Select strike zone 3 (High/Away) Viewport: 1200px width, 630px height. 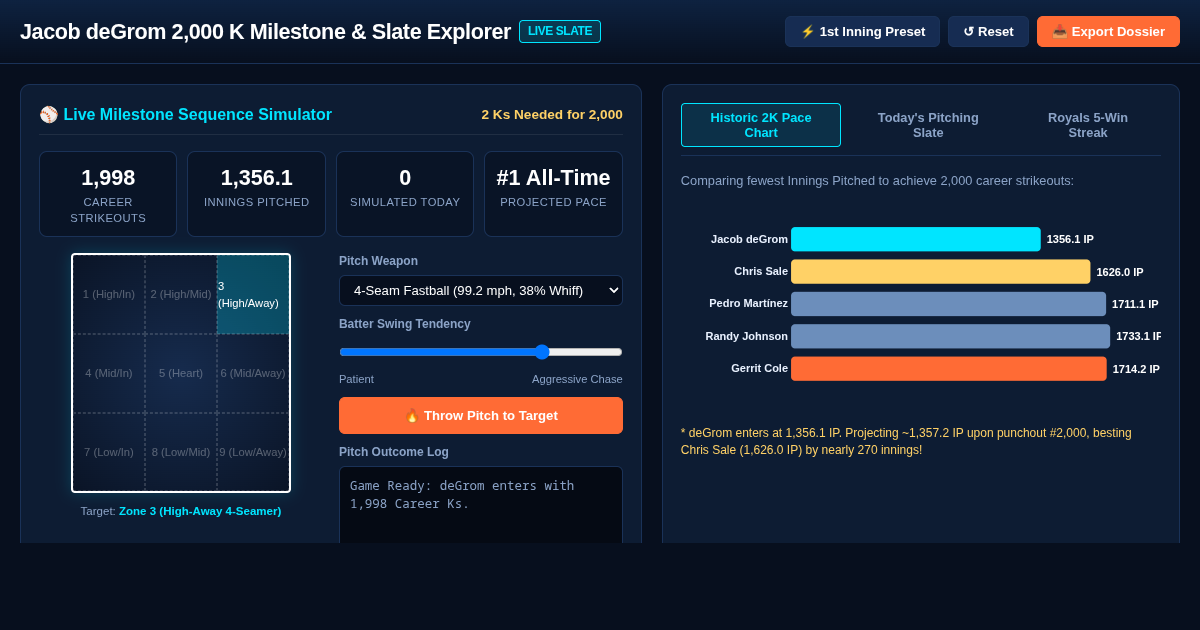[x=253, y=294]
